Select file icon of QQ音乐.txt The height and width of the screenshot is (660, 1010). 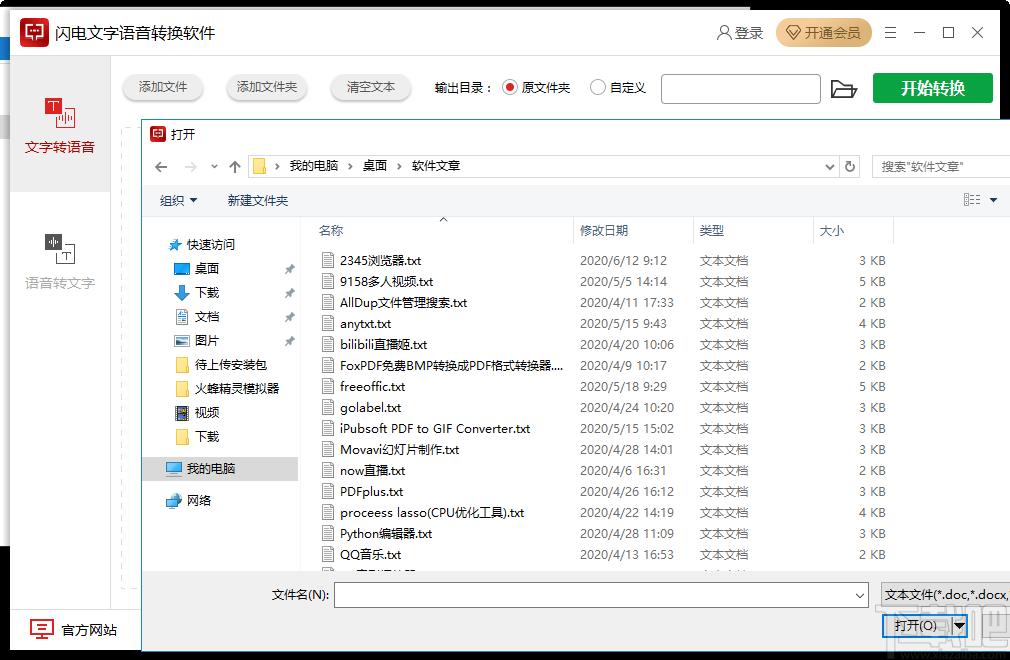328,554
